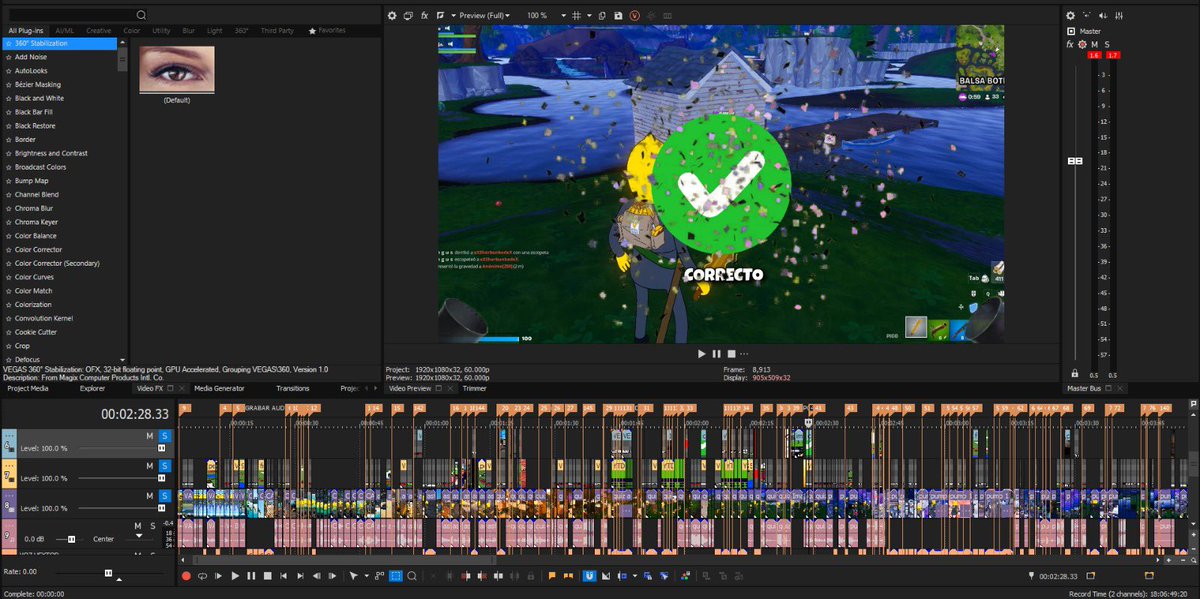Mute audio track 9

tap(138, 526)
